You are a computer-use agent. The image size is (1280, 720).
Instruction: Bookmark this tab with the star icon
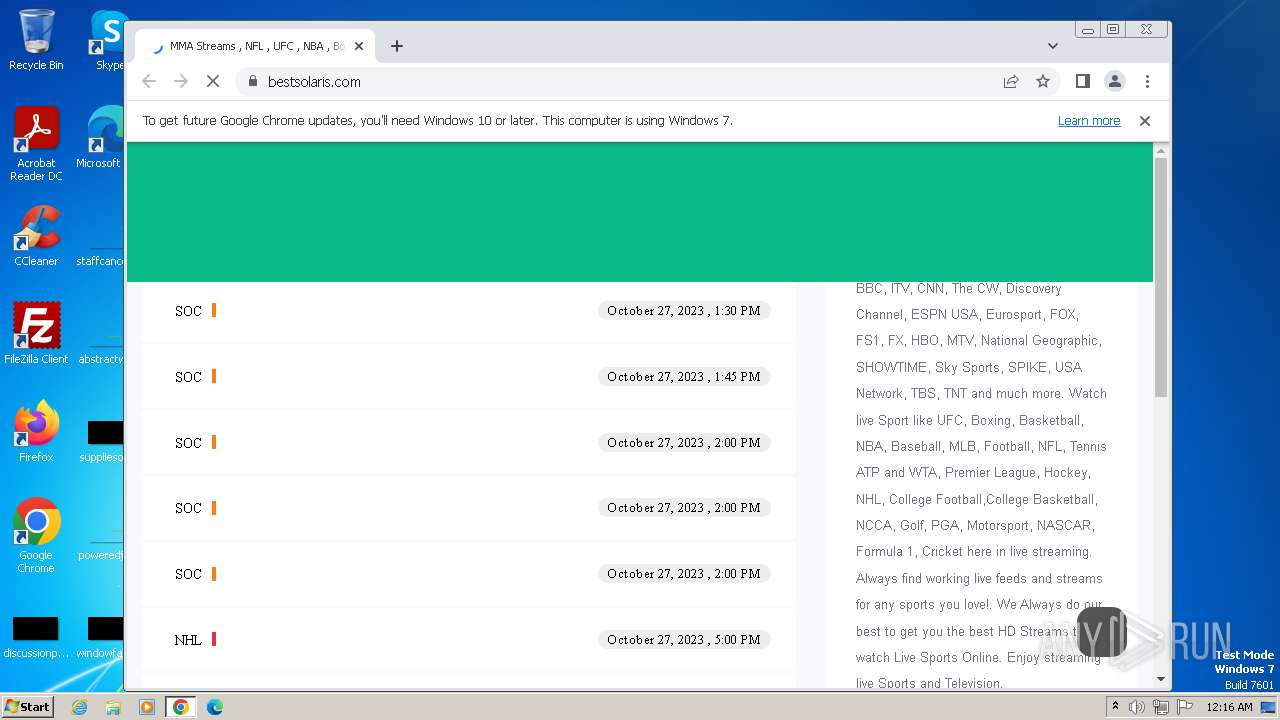click(x=1043, y=82)
